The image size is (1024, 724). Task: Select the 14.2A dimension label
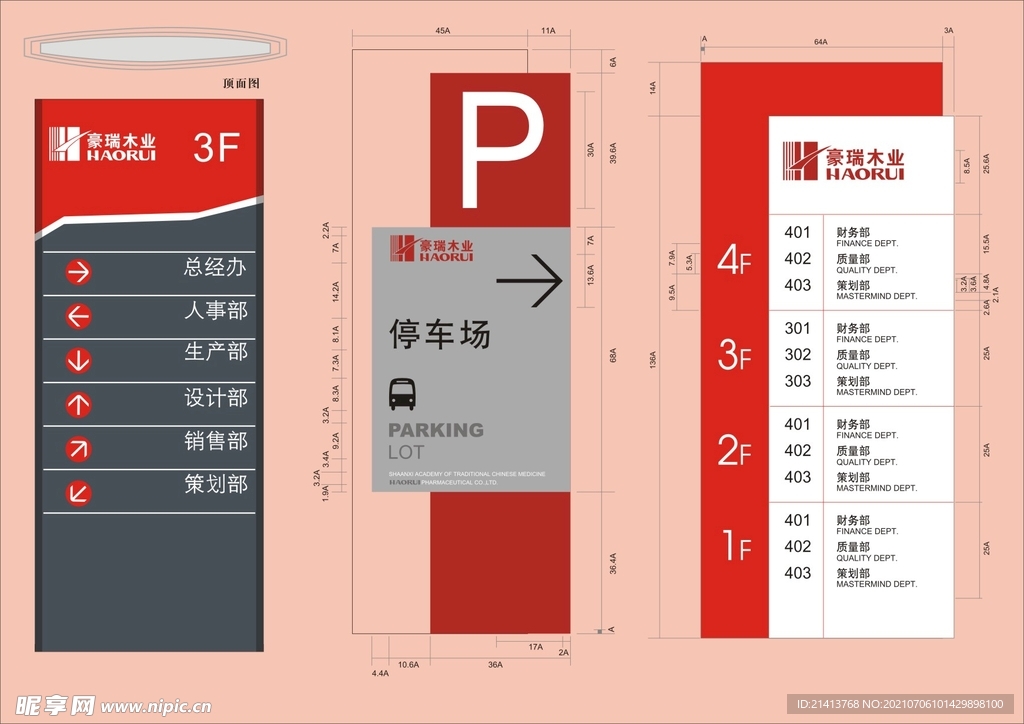point(336,291)
